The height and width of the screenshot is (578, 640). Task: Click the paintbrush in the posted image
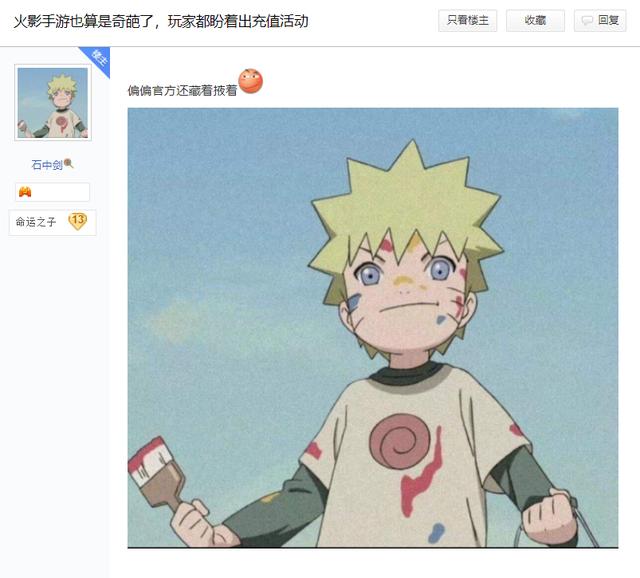(x=156, y=473)
